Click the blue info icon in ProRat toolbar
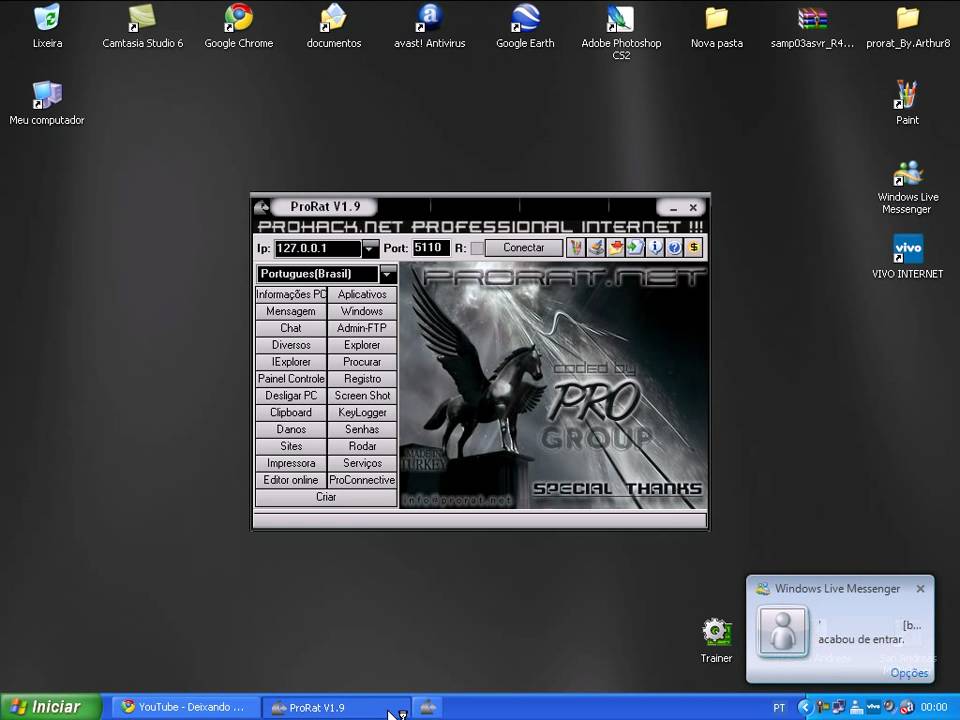The width and height of the screenshot is (960, 720). pos(655,247)
